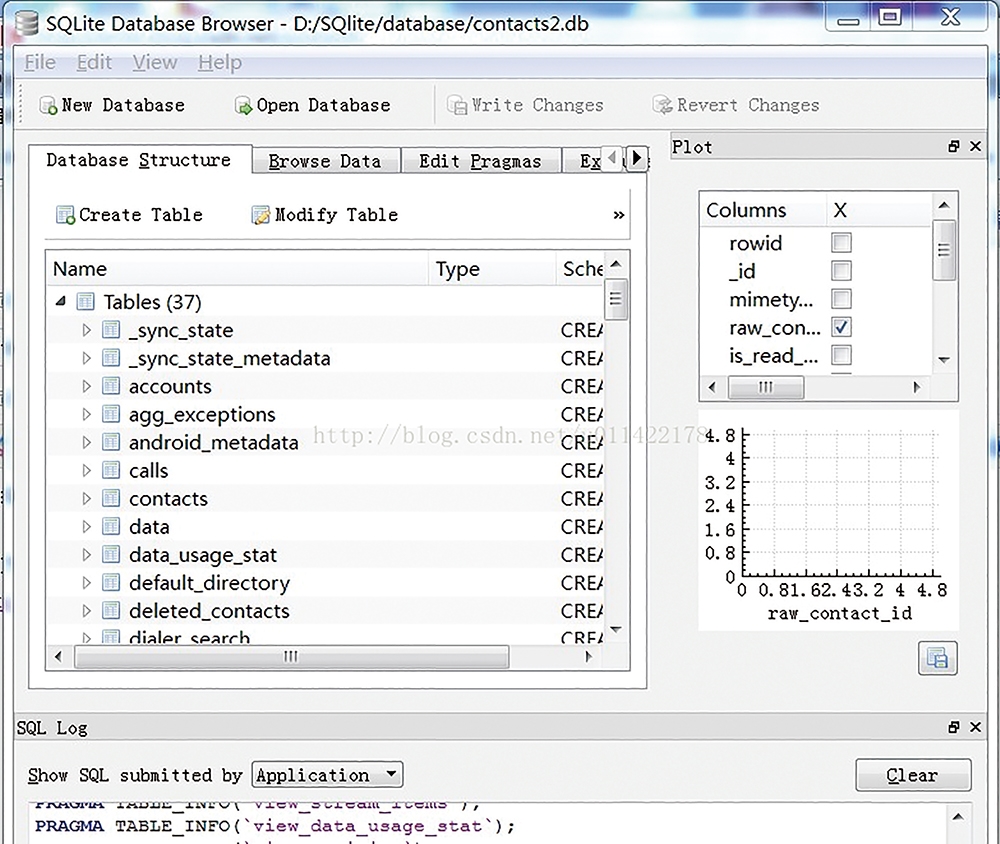Click the table icon next to accounts
This screenshot has height=844, width=1000.
[111, 386]
